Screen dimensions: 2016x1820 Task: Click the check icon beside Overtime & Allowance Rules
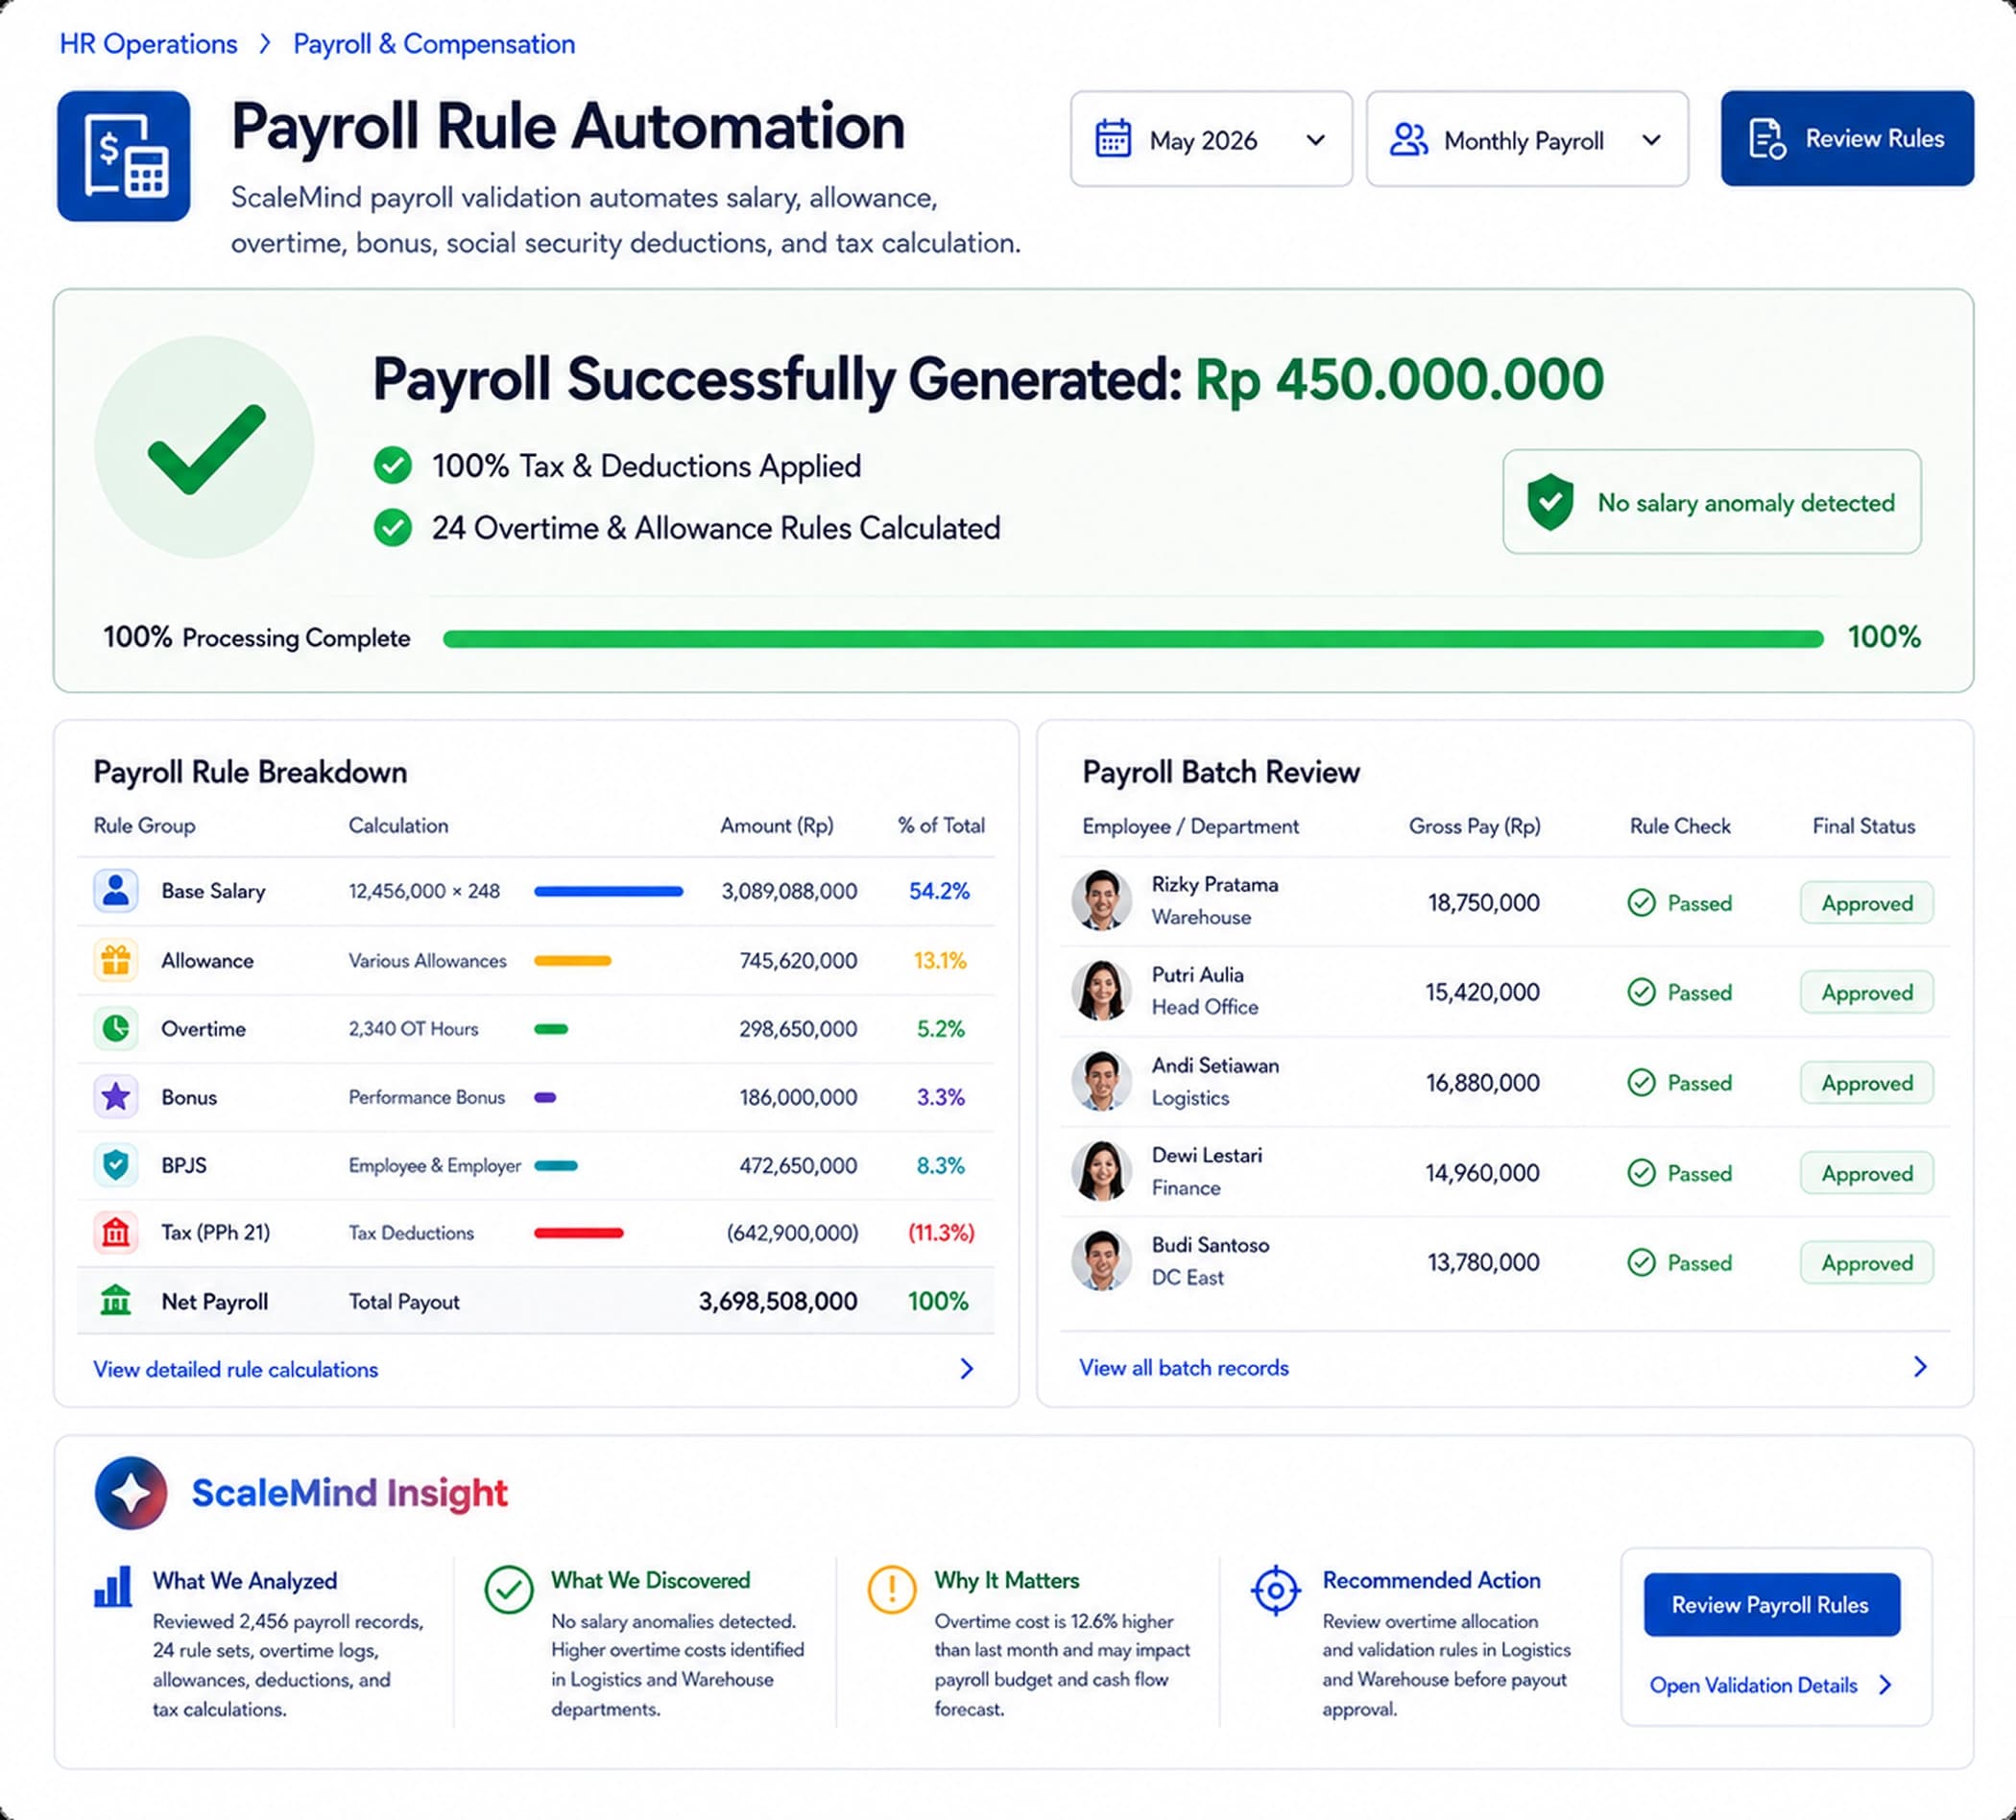pos(392,527)
